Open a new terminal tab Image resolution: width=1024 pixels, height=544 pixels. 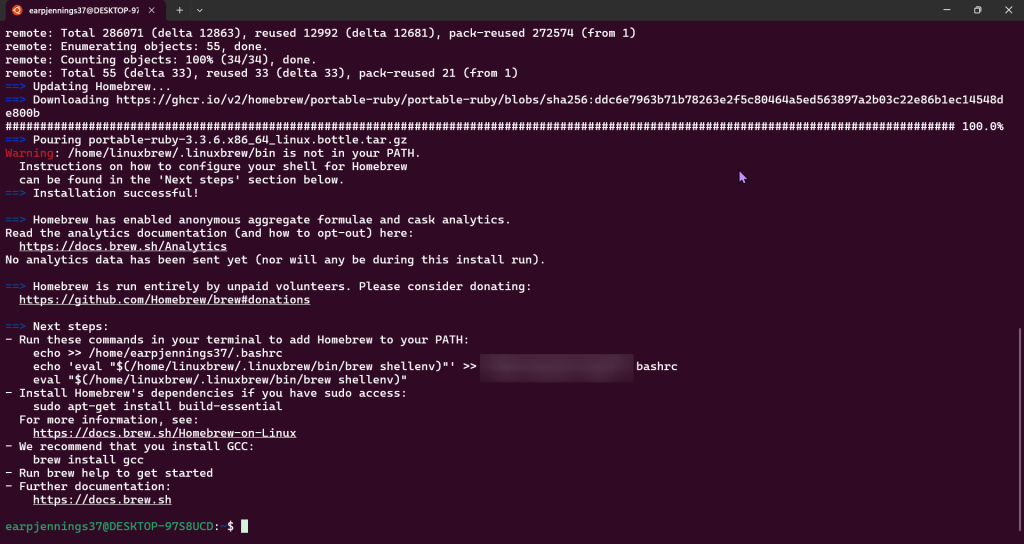180,10
